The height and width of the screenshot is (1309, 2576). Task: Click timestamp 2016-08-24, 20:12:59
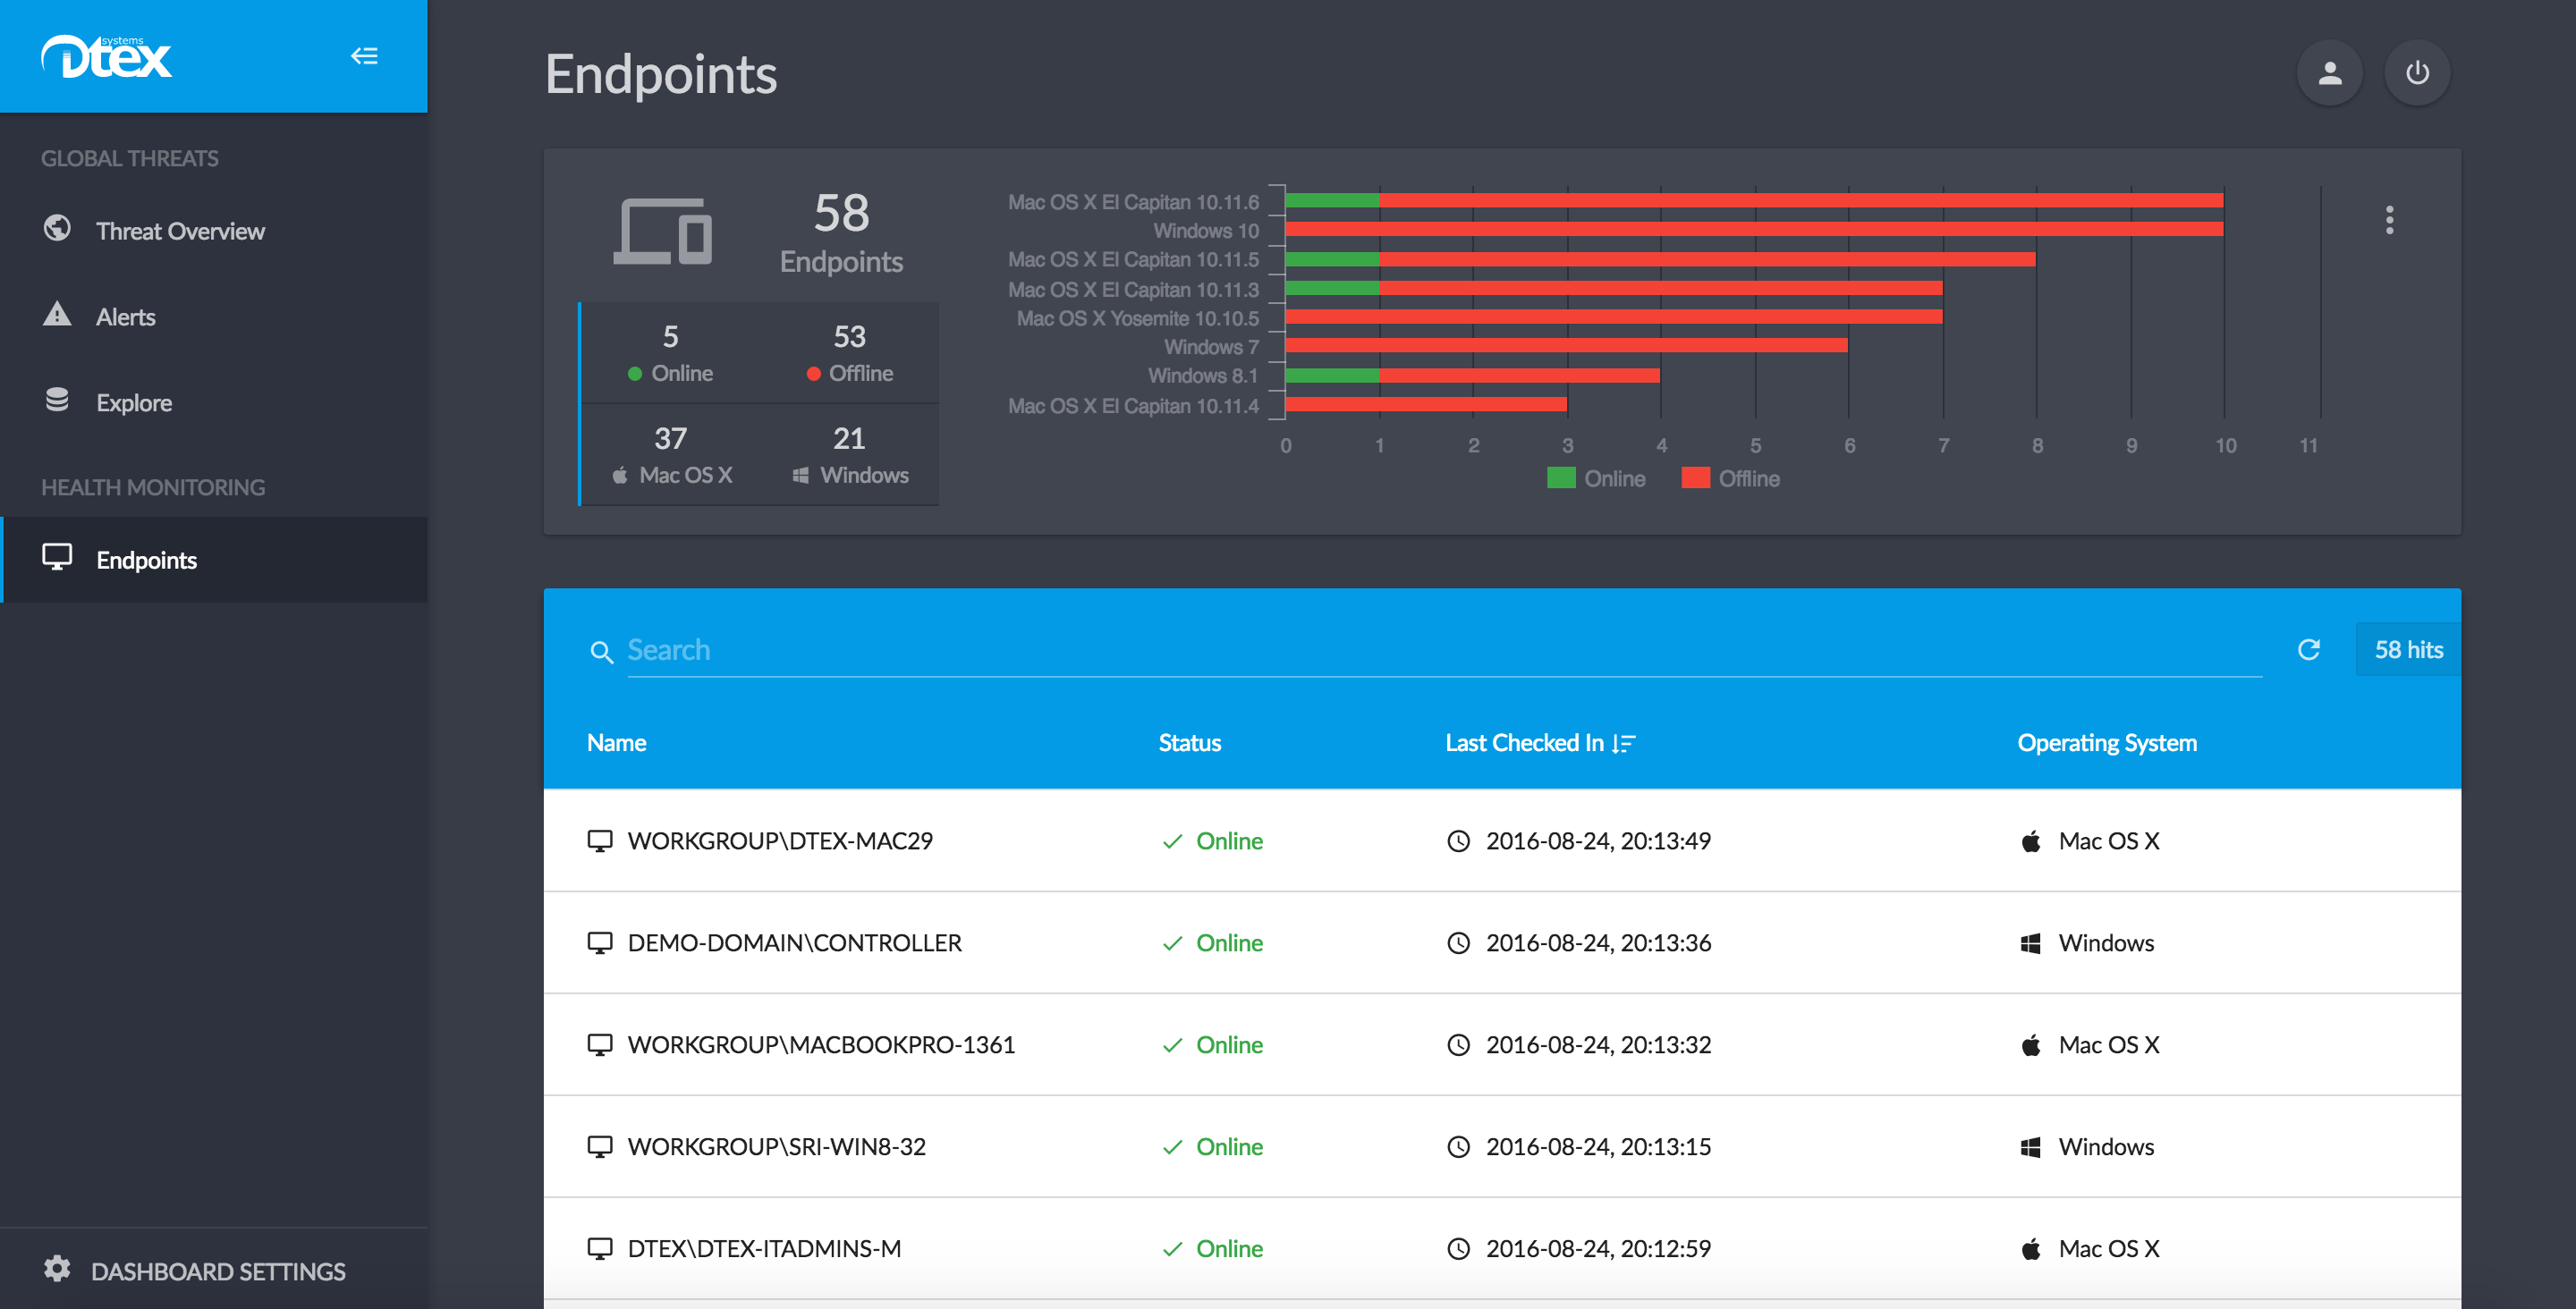click(x=1598, y=1249)
